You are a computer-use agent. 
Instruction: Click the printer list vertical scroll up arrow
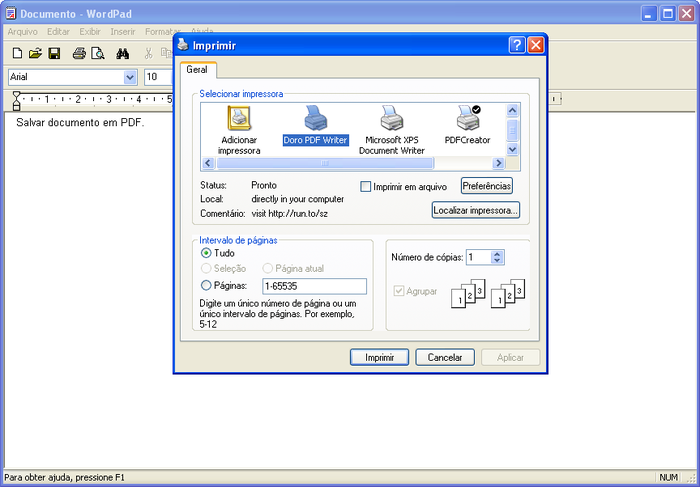[x=512, y=110]
